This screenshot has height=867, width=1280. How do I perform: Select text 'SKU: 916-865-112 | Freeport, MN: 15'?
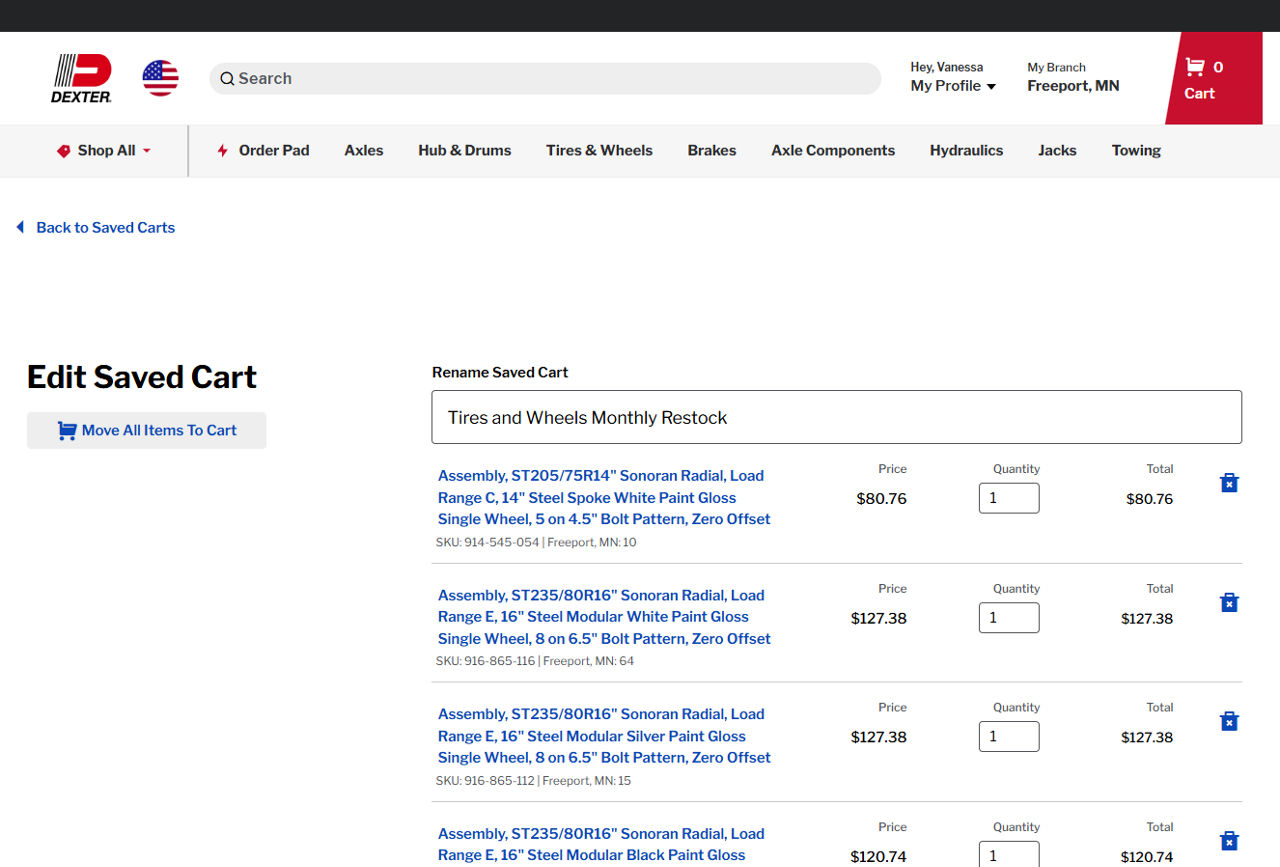click(x=533, y=781)
